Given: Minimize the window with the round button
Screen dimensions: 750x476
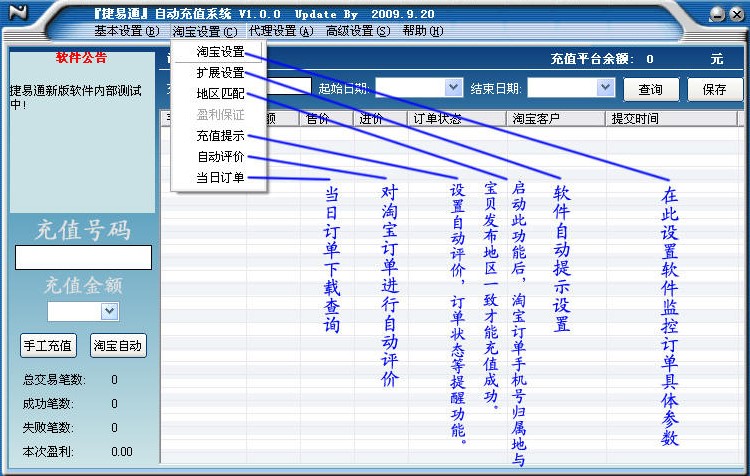Looking at the screenshot, I should pyautogui.click(x=717, y=14).
